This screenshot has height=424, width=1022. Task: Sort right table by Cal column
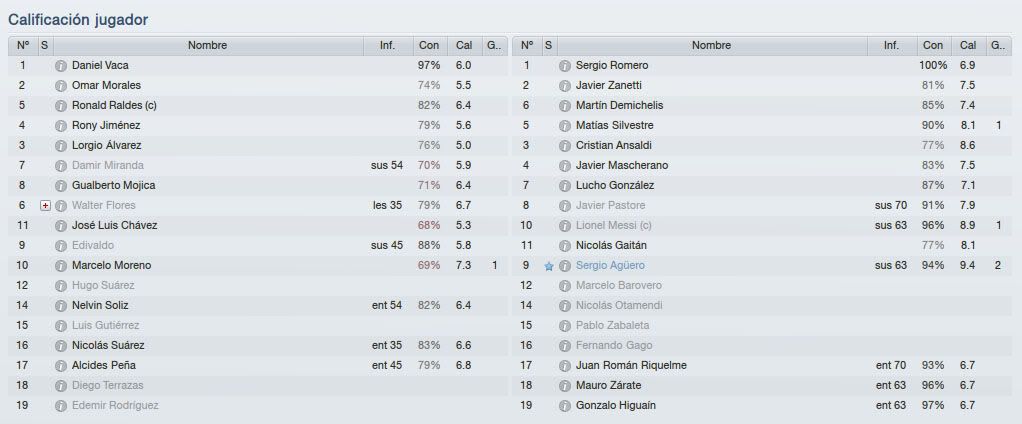[968, 46]
